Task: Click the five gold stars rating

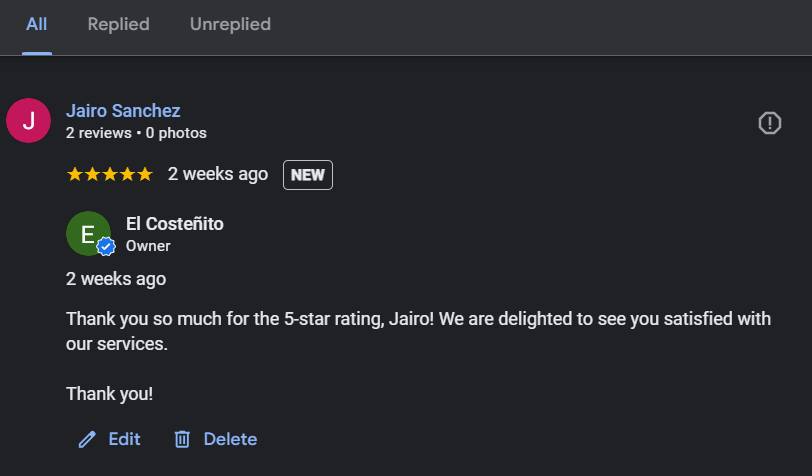Action: tap(110, 174)
